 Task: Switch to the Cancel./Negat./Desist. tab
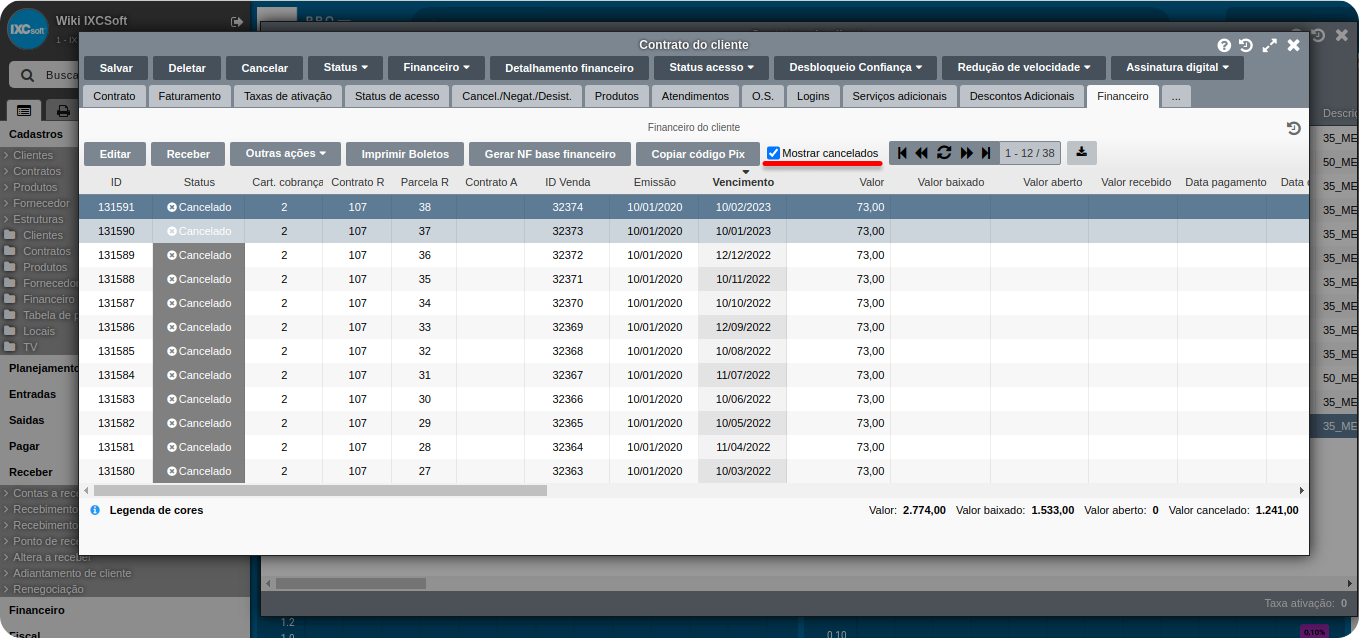[516, 96]
